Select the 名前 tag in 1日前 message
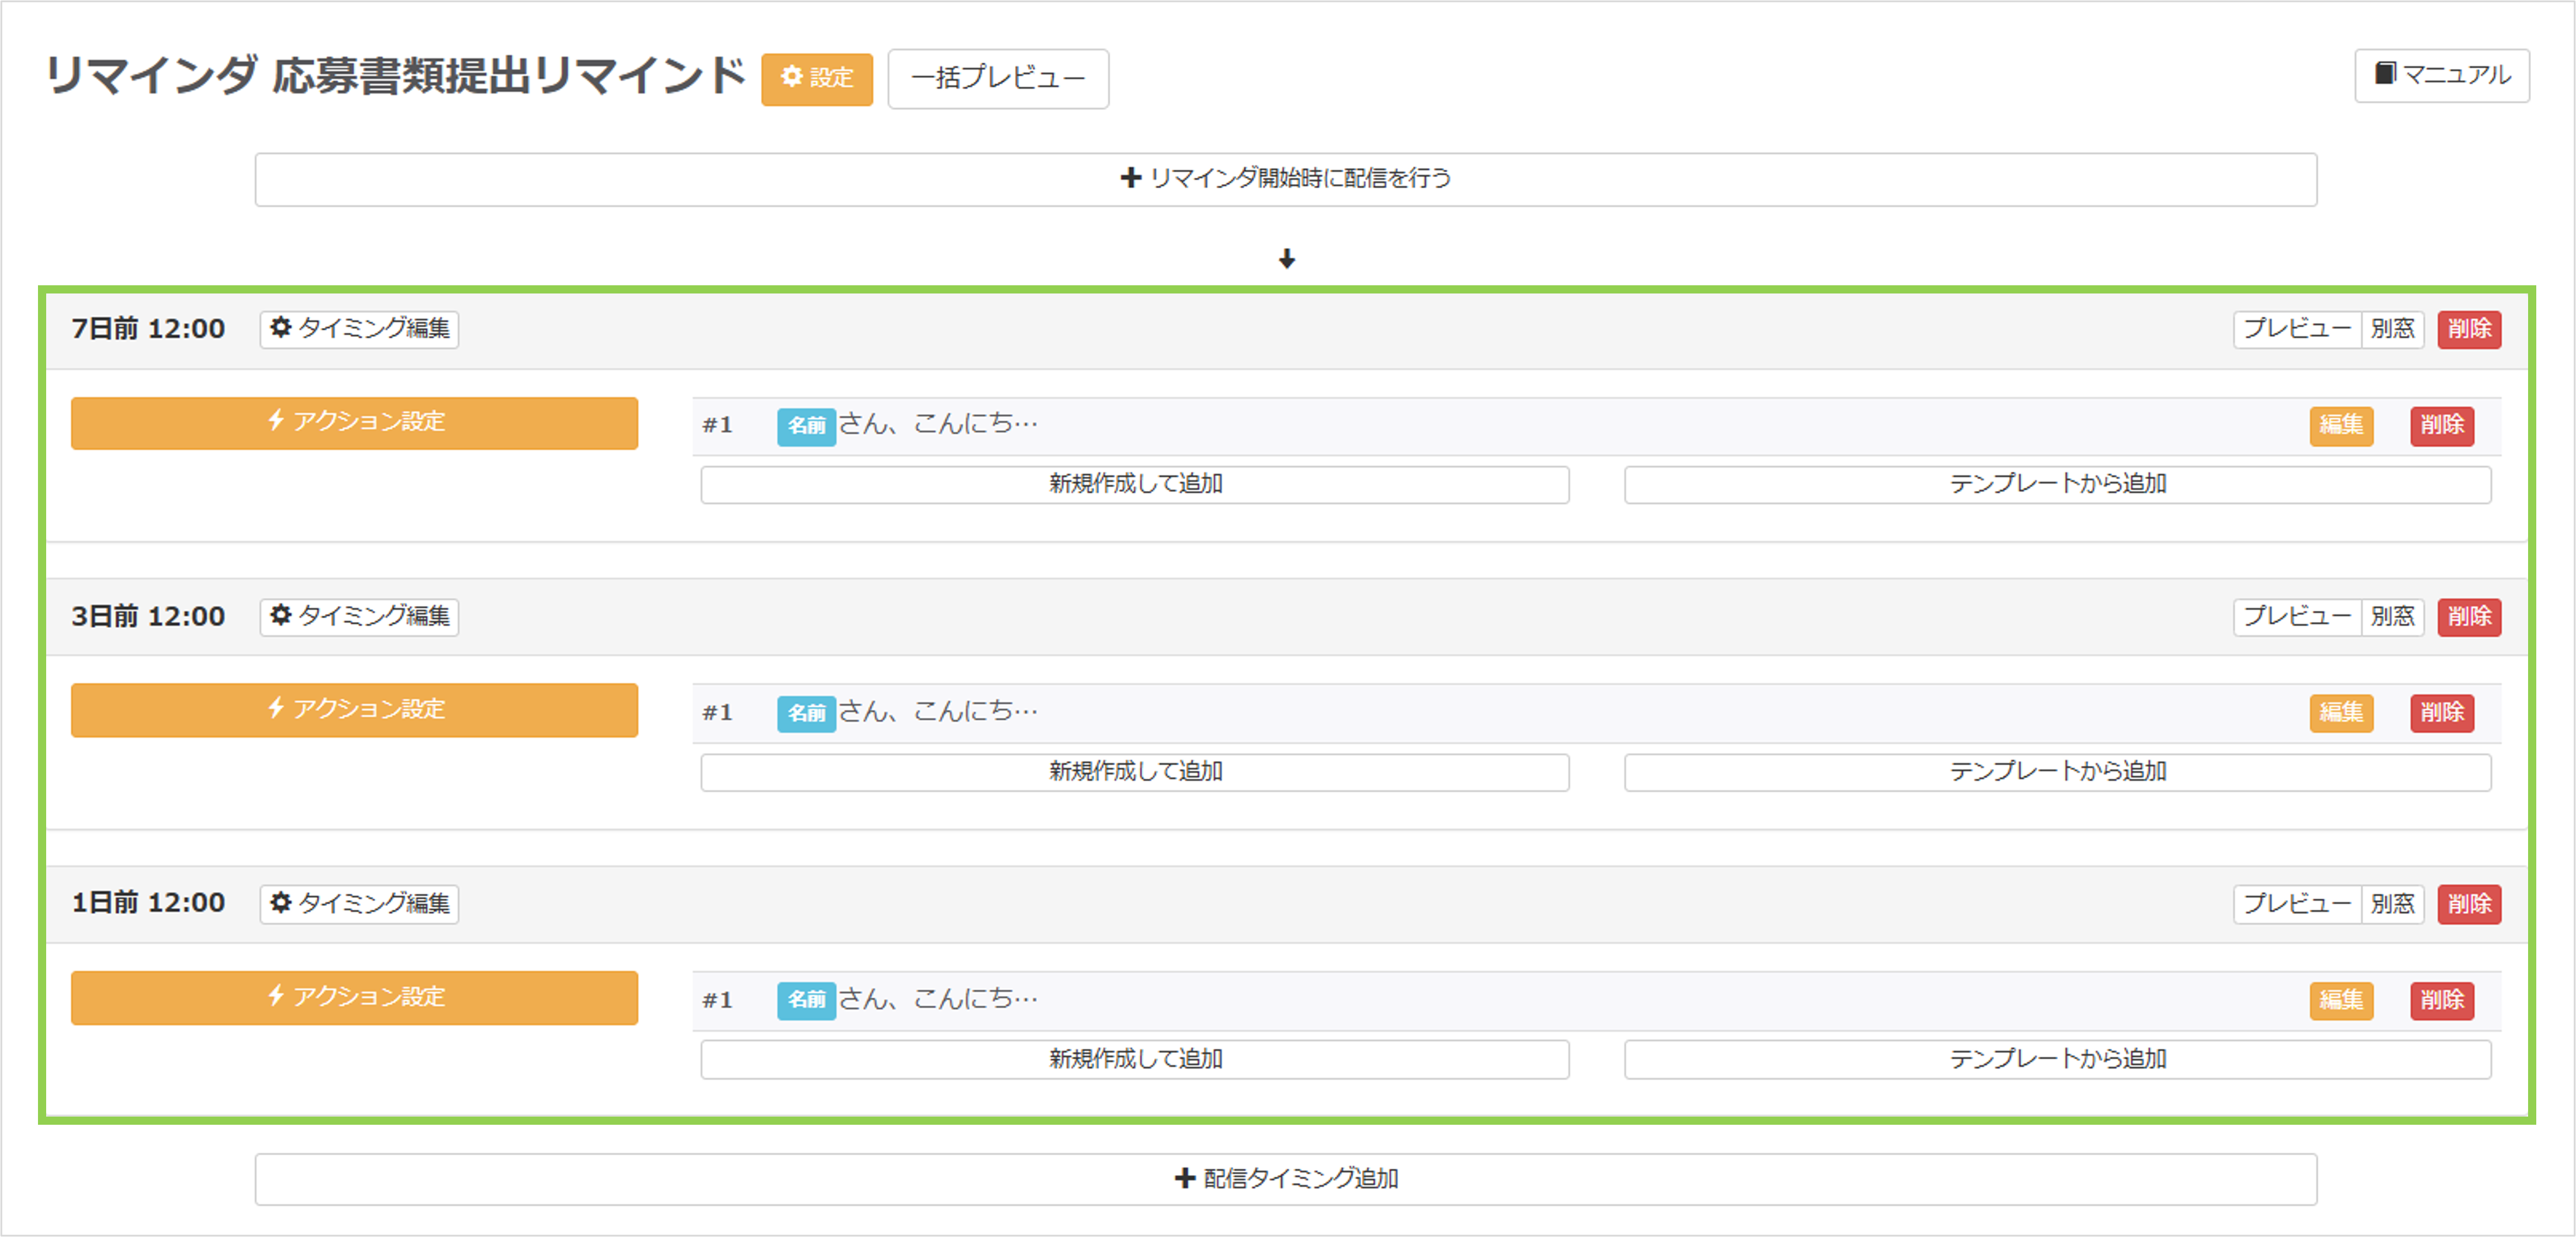 click(806, 1000)
